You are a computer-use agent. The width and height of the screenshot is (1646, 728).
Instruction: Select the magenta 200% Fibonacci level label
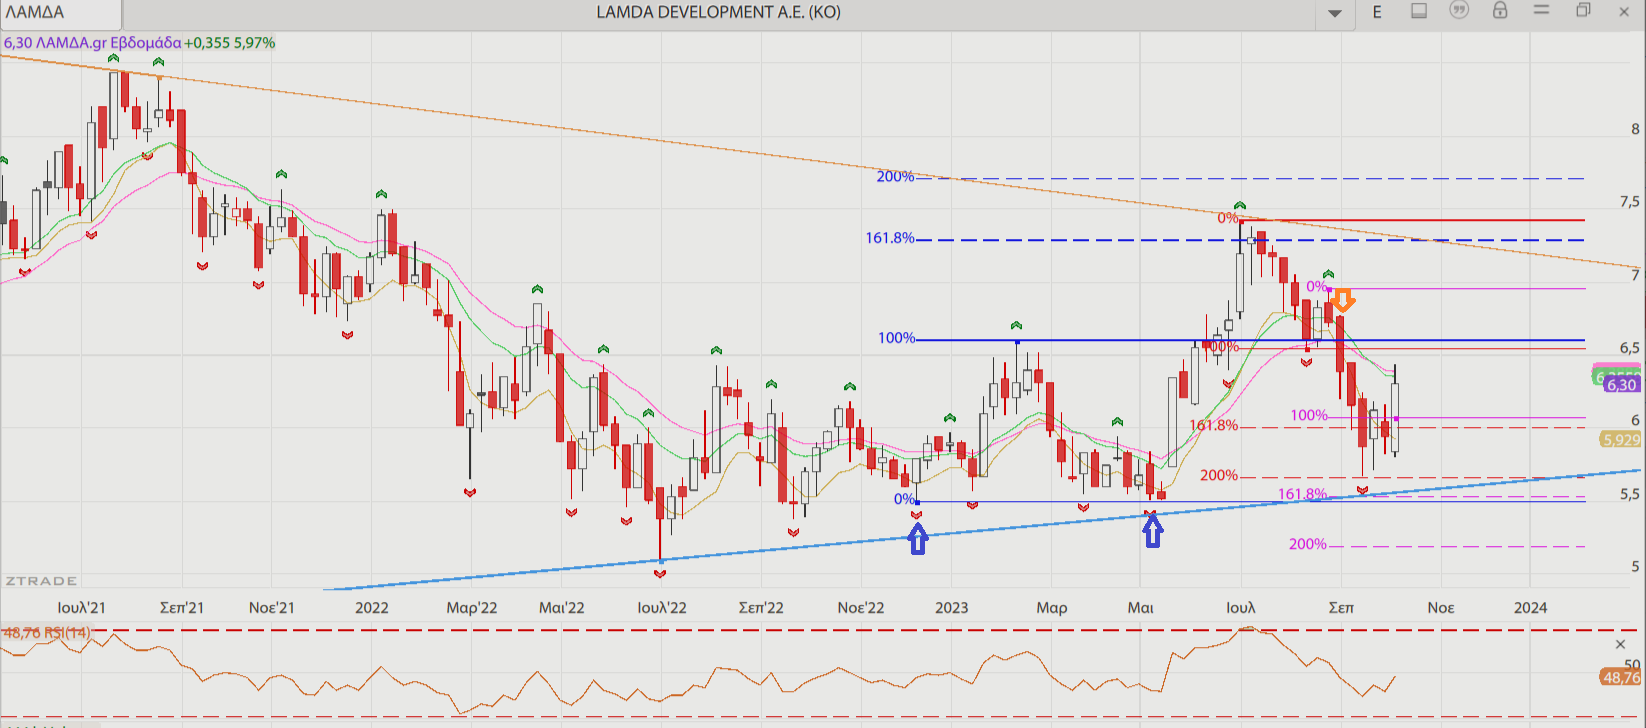(1308, 544)
